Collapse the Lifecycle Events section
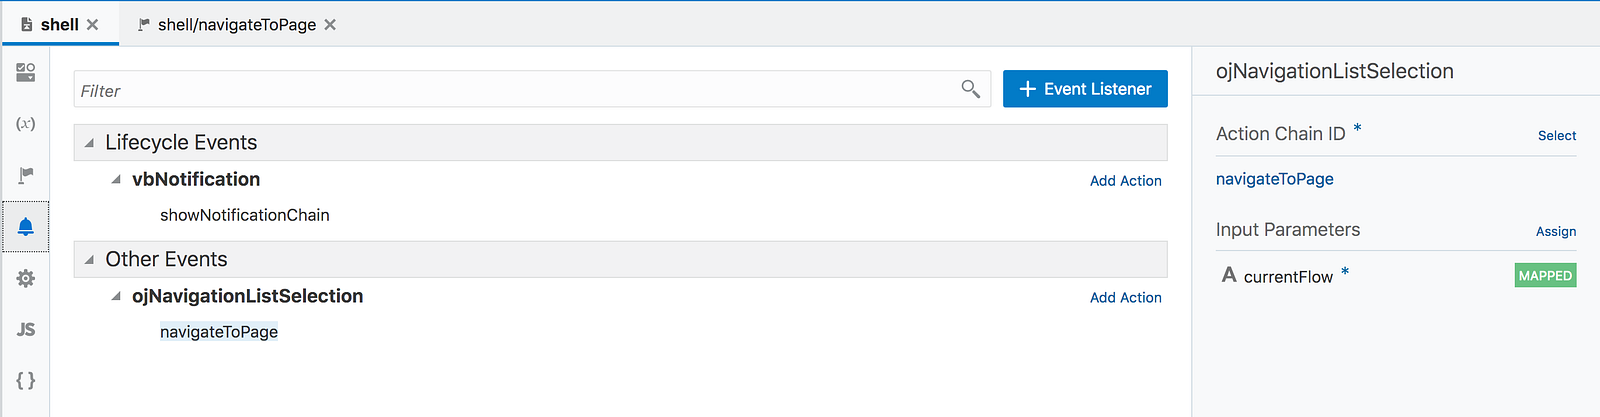1600x417 pixels. point(89,143)
